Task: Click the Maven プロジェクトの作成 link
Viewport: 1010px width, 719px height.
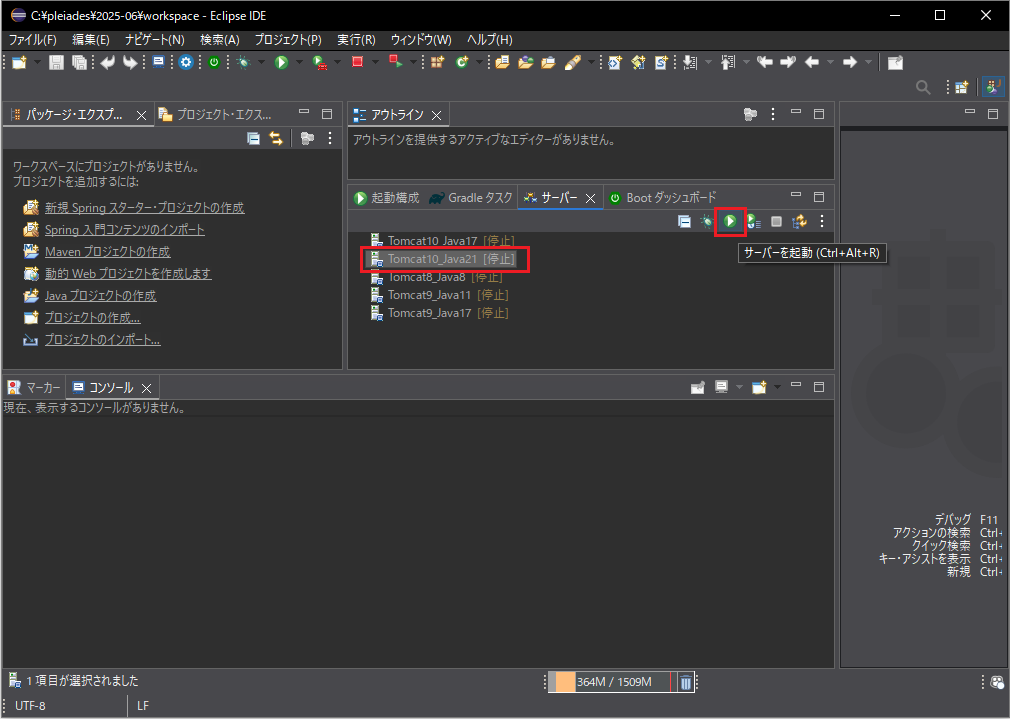Action: coord(107,252)
